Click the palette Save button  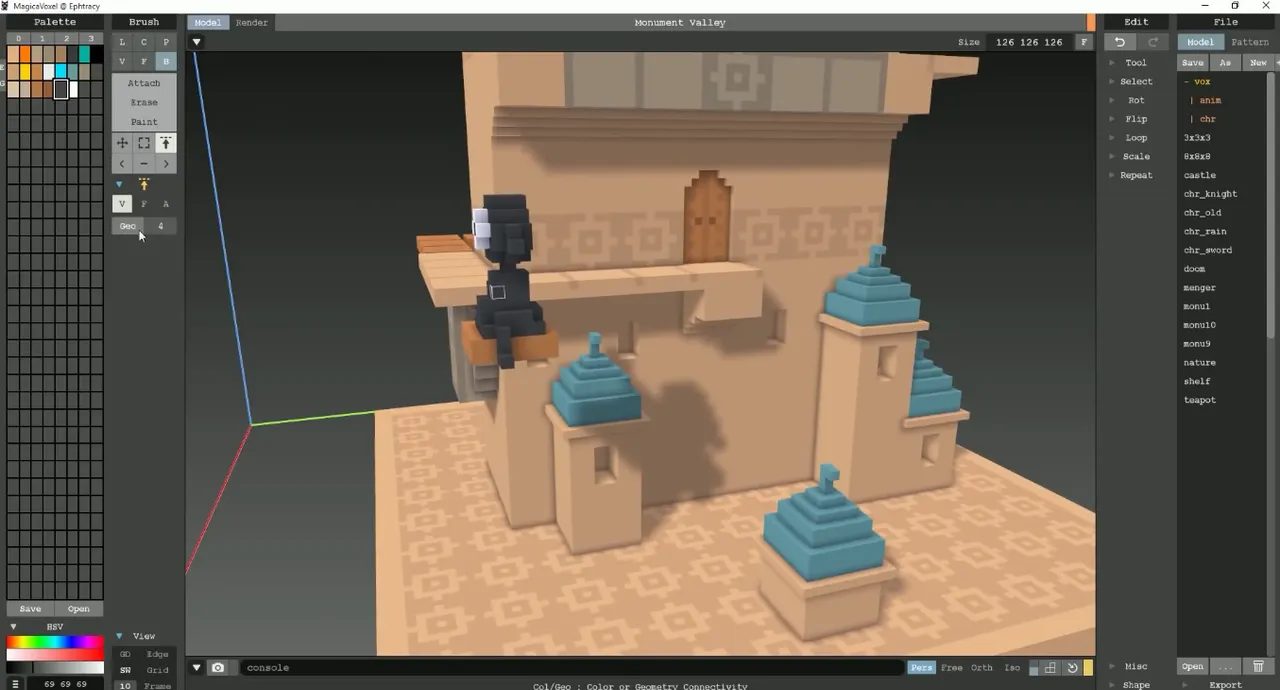click(31, 609)
